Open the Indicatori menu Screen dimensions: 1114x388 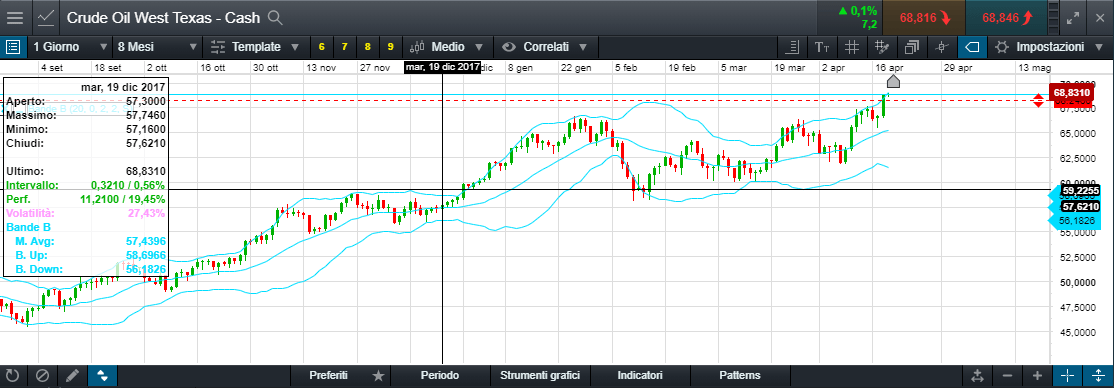click(x=640, y=376)
